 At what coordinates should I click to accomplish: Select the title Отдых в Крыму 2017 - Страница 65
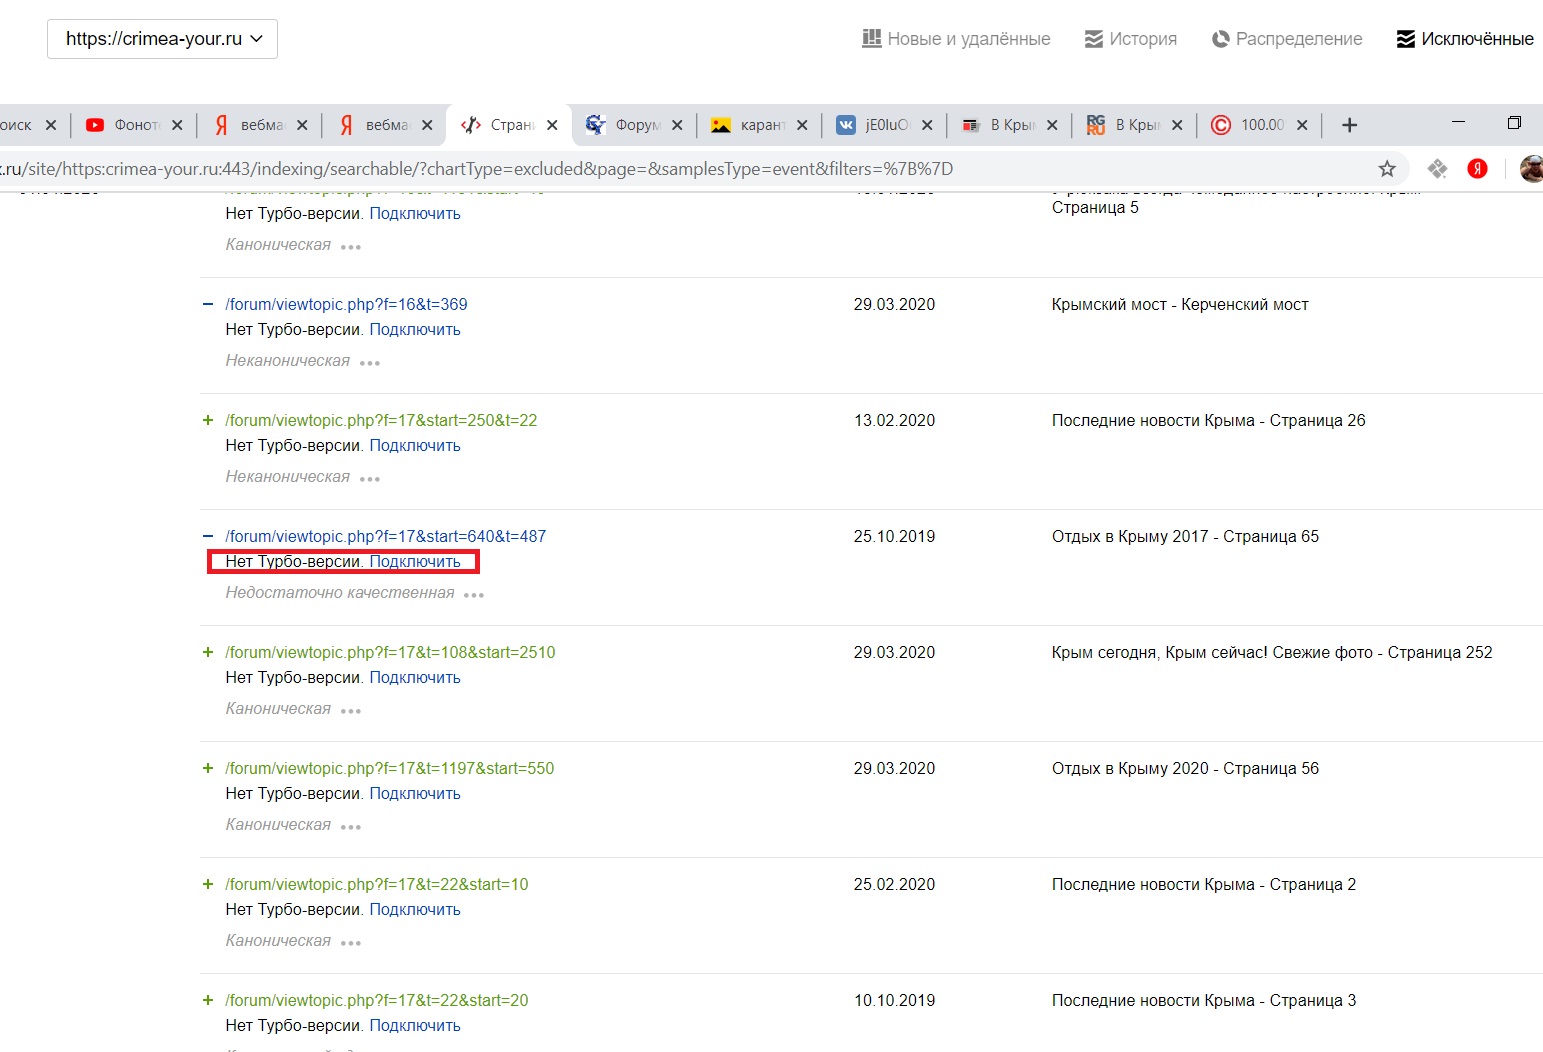[1185, 536]
